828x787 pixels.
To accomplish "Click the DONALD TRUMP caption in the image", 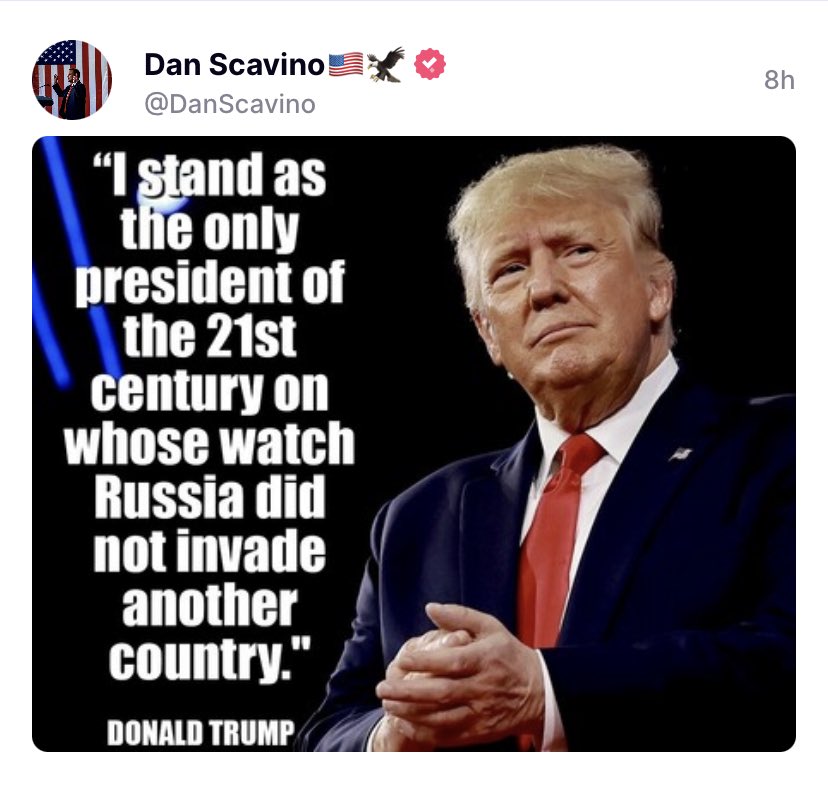I will click(x=200, y=733).
